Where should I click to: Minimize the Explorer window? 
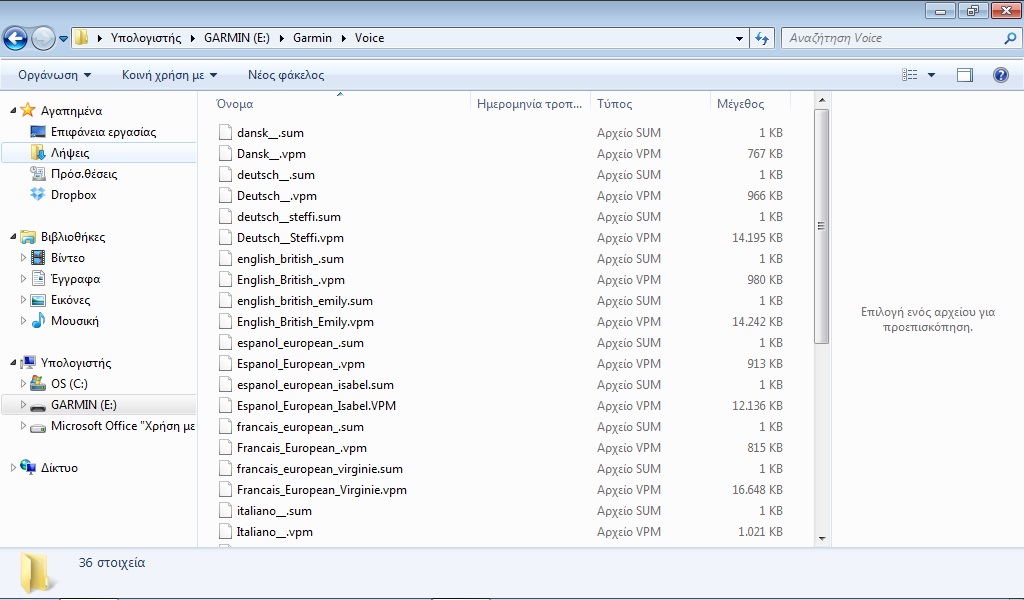tap(940, 10)
